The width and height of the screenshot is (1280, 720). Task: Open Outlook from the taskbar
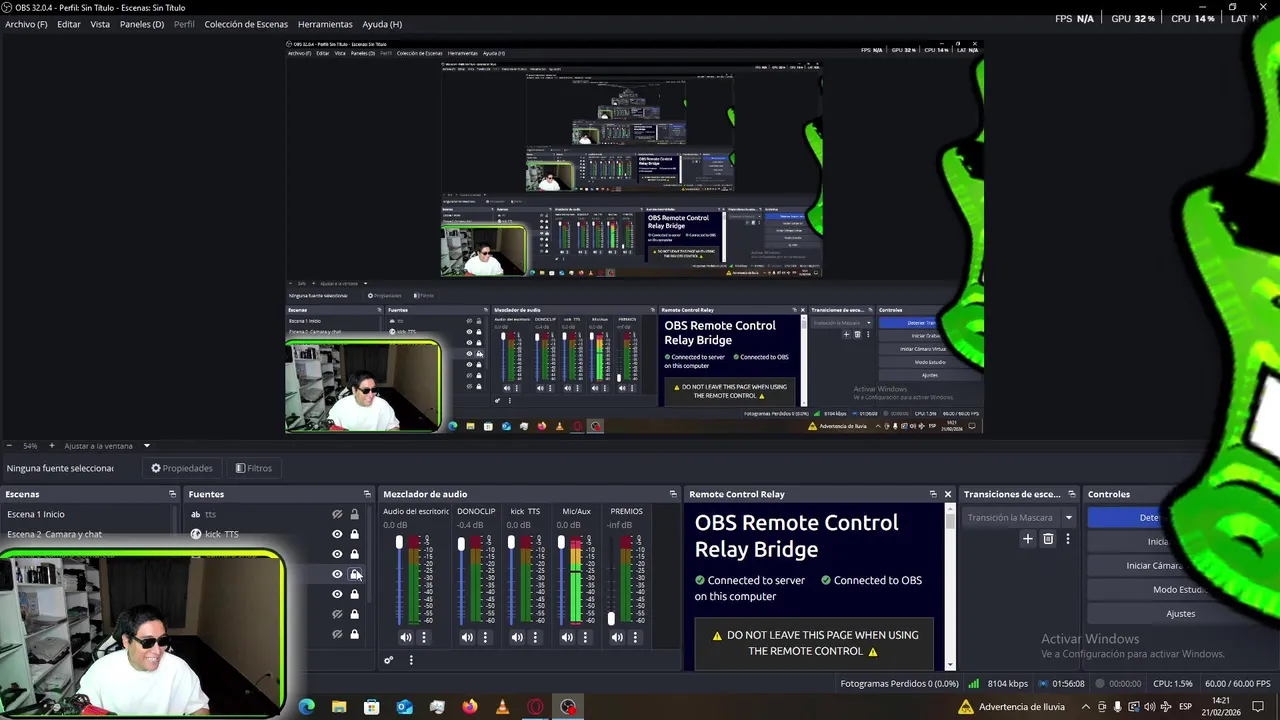[405, 707]
